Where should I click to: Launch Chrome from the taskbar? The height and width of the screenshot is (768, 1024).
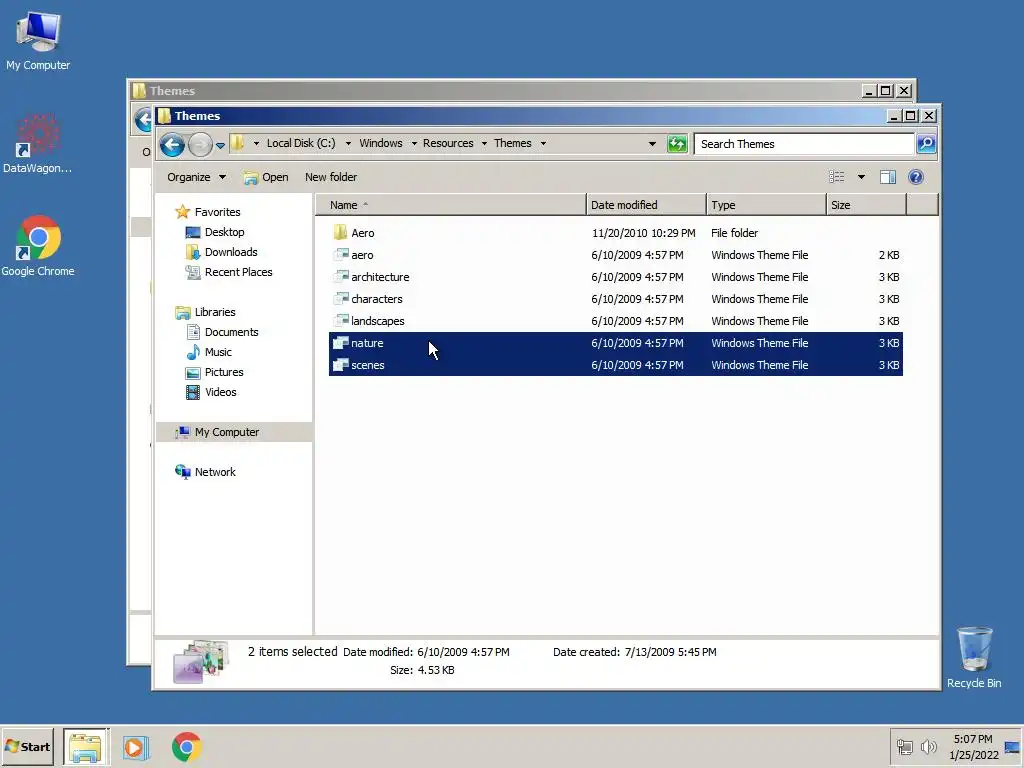tap(187, 746)
